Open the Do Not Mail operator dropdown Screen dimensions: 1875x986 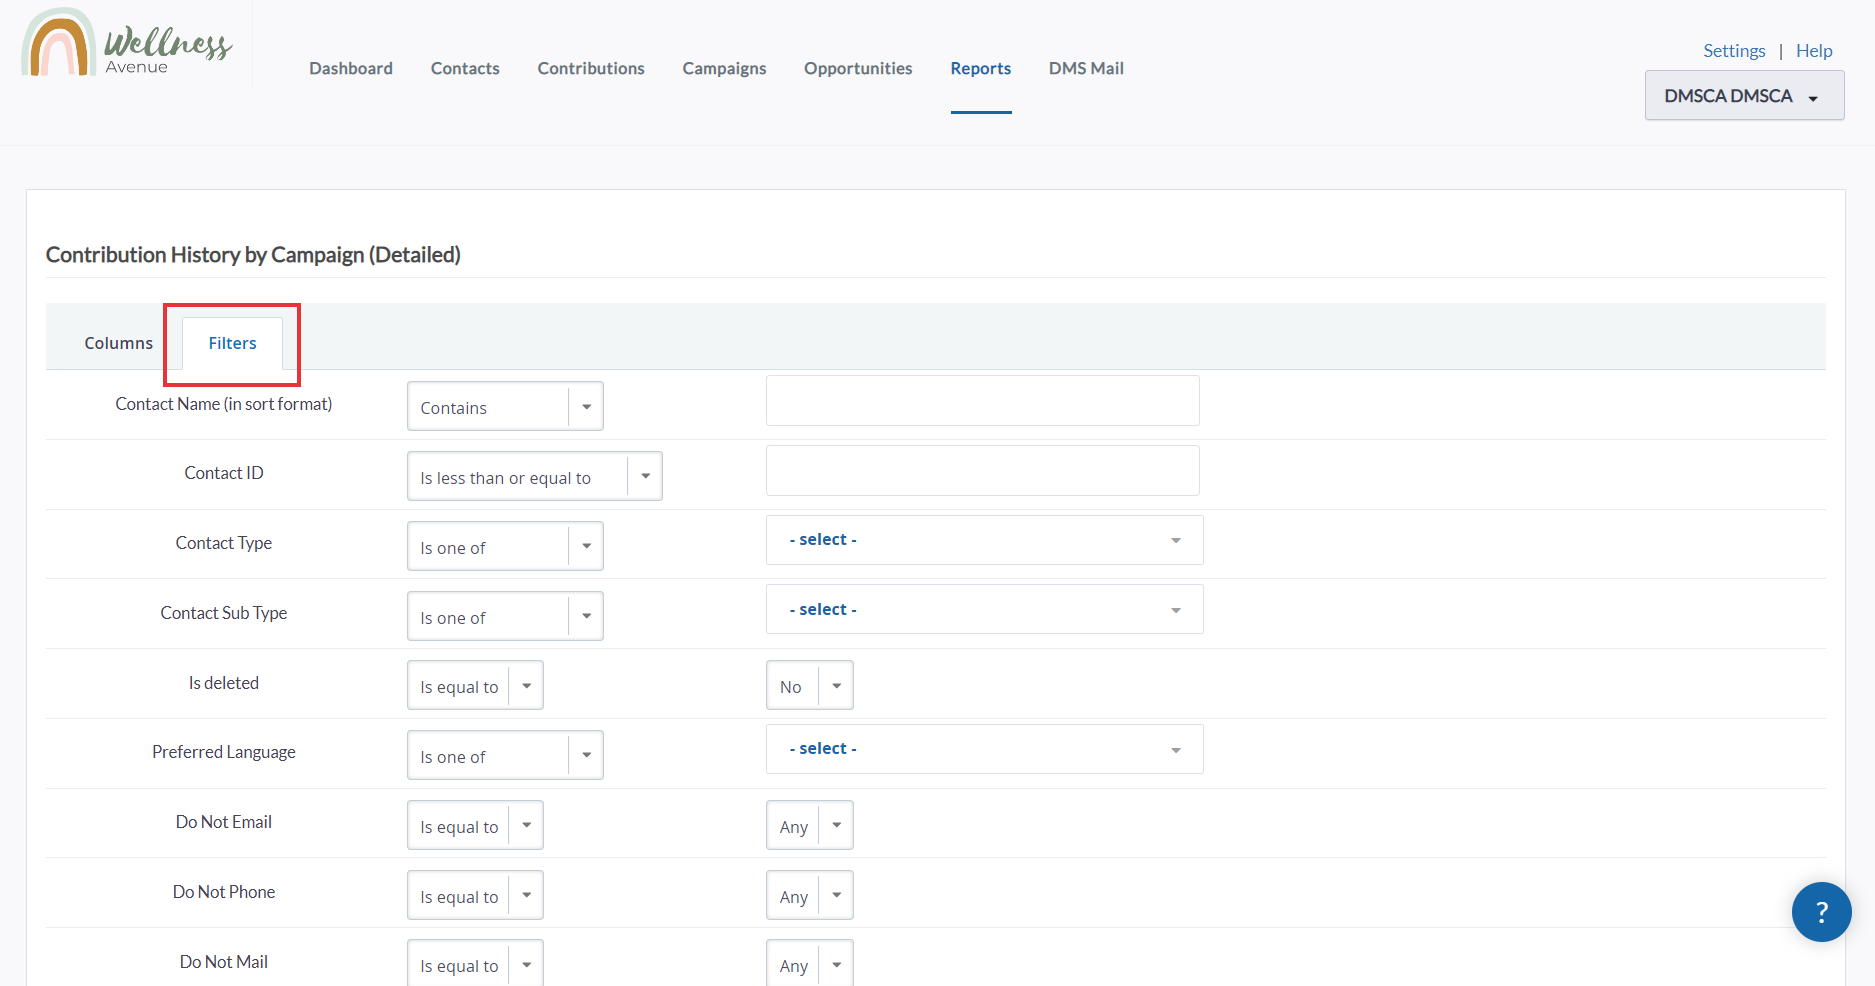475,963
